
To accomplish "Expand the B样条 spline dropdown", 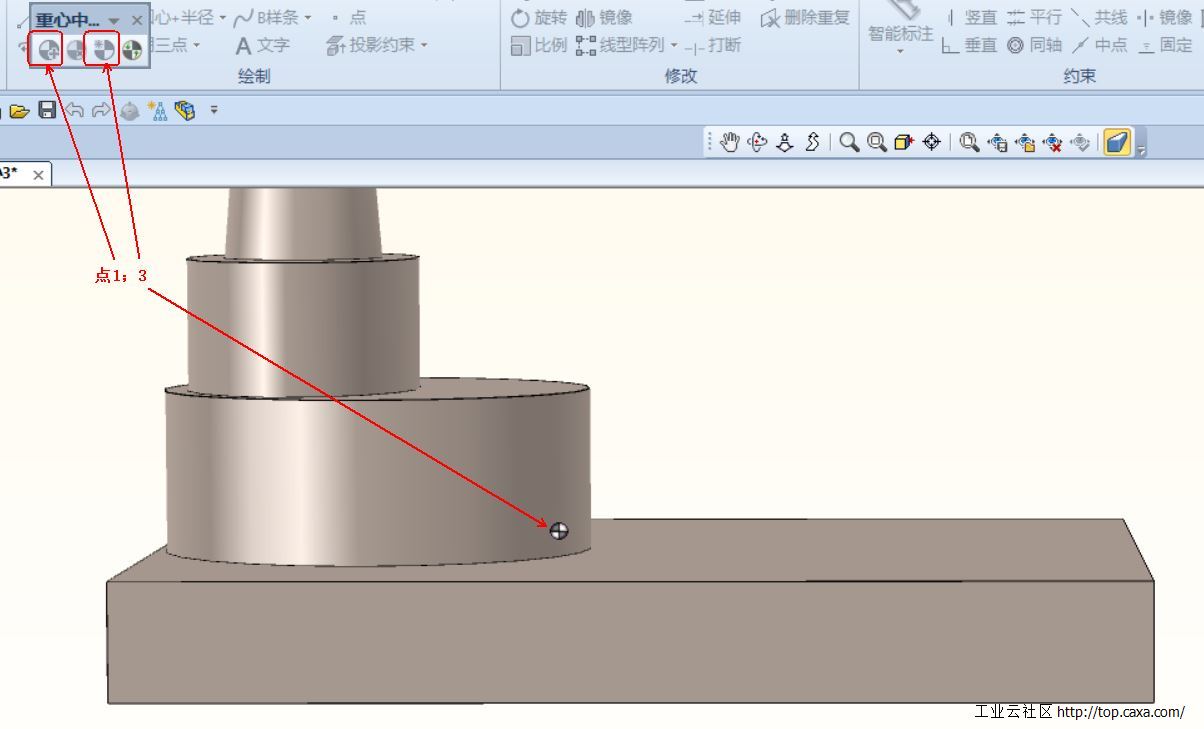I will point(308,18).
